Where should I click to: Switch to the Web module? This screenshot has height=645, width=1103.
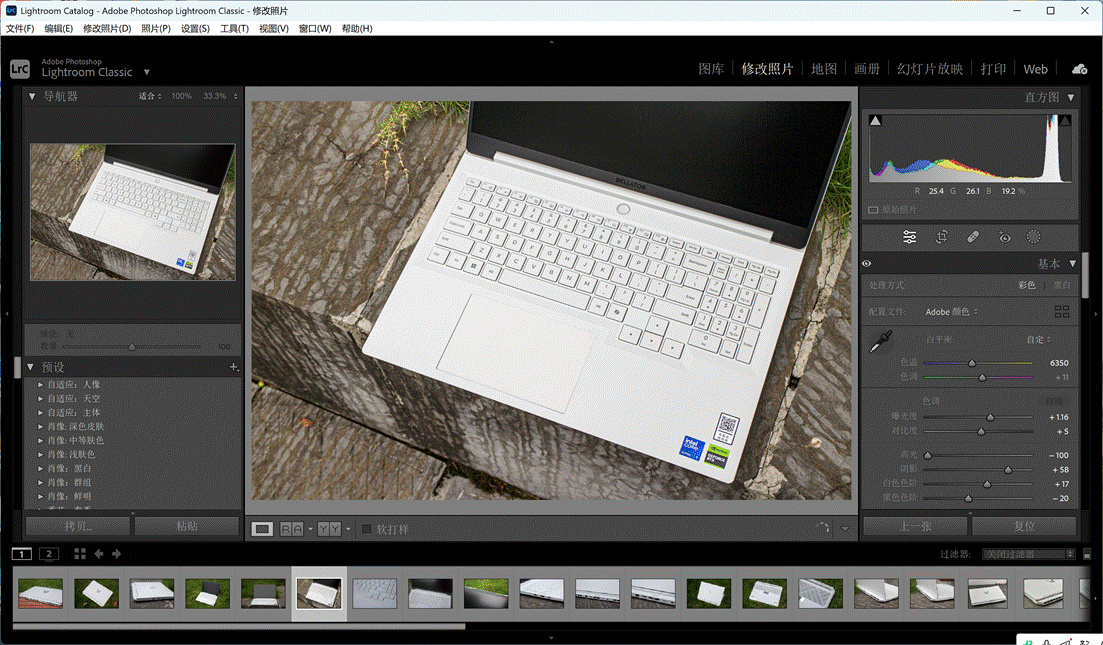[x=1035, y=69]
